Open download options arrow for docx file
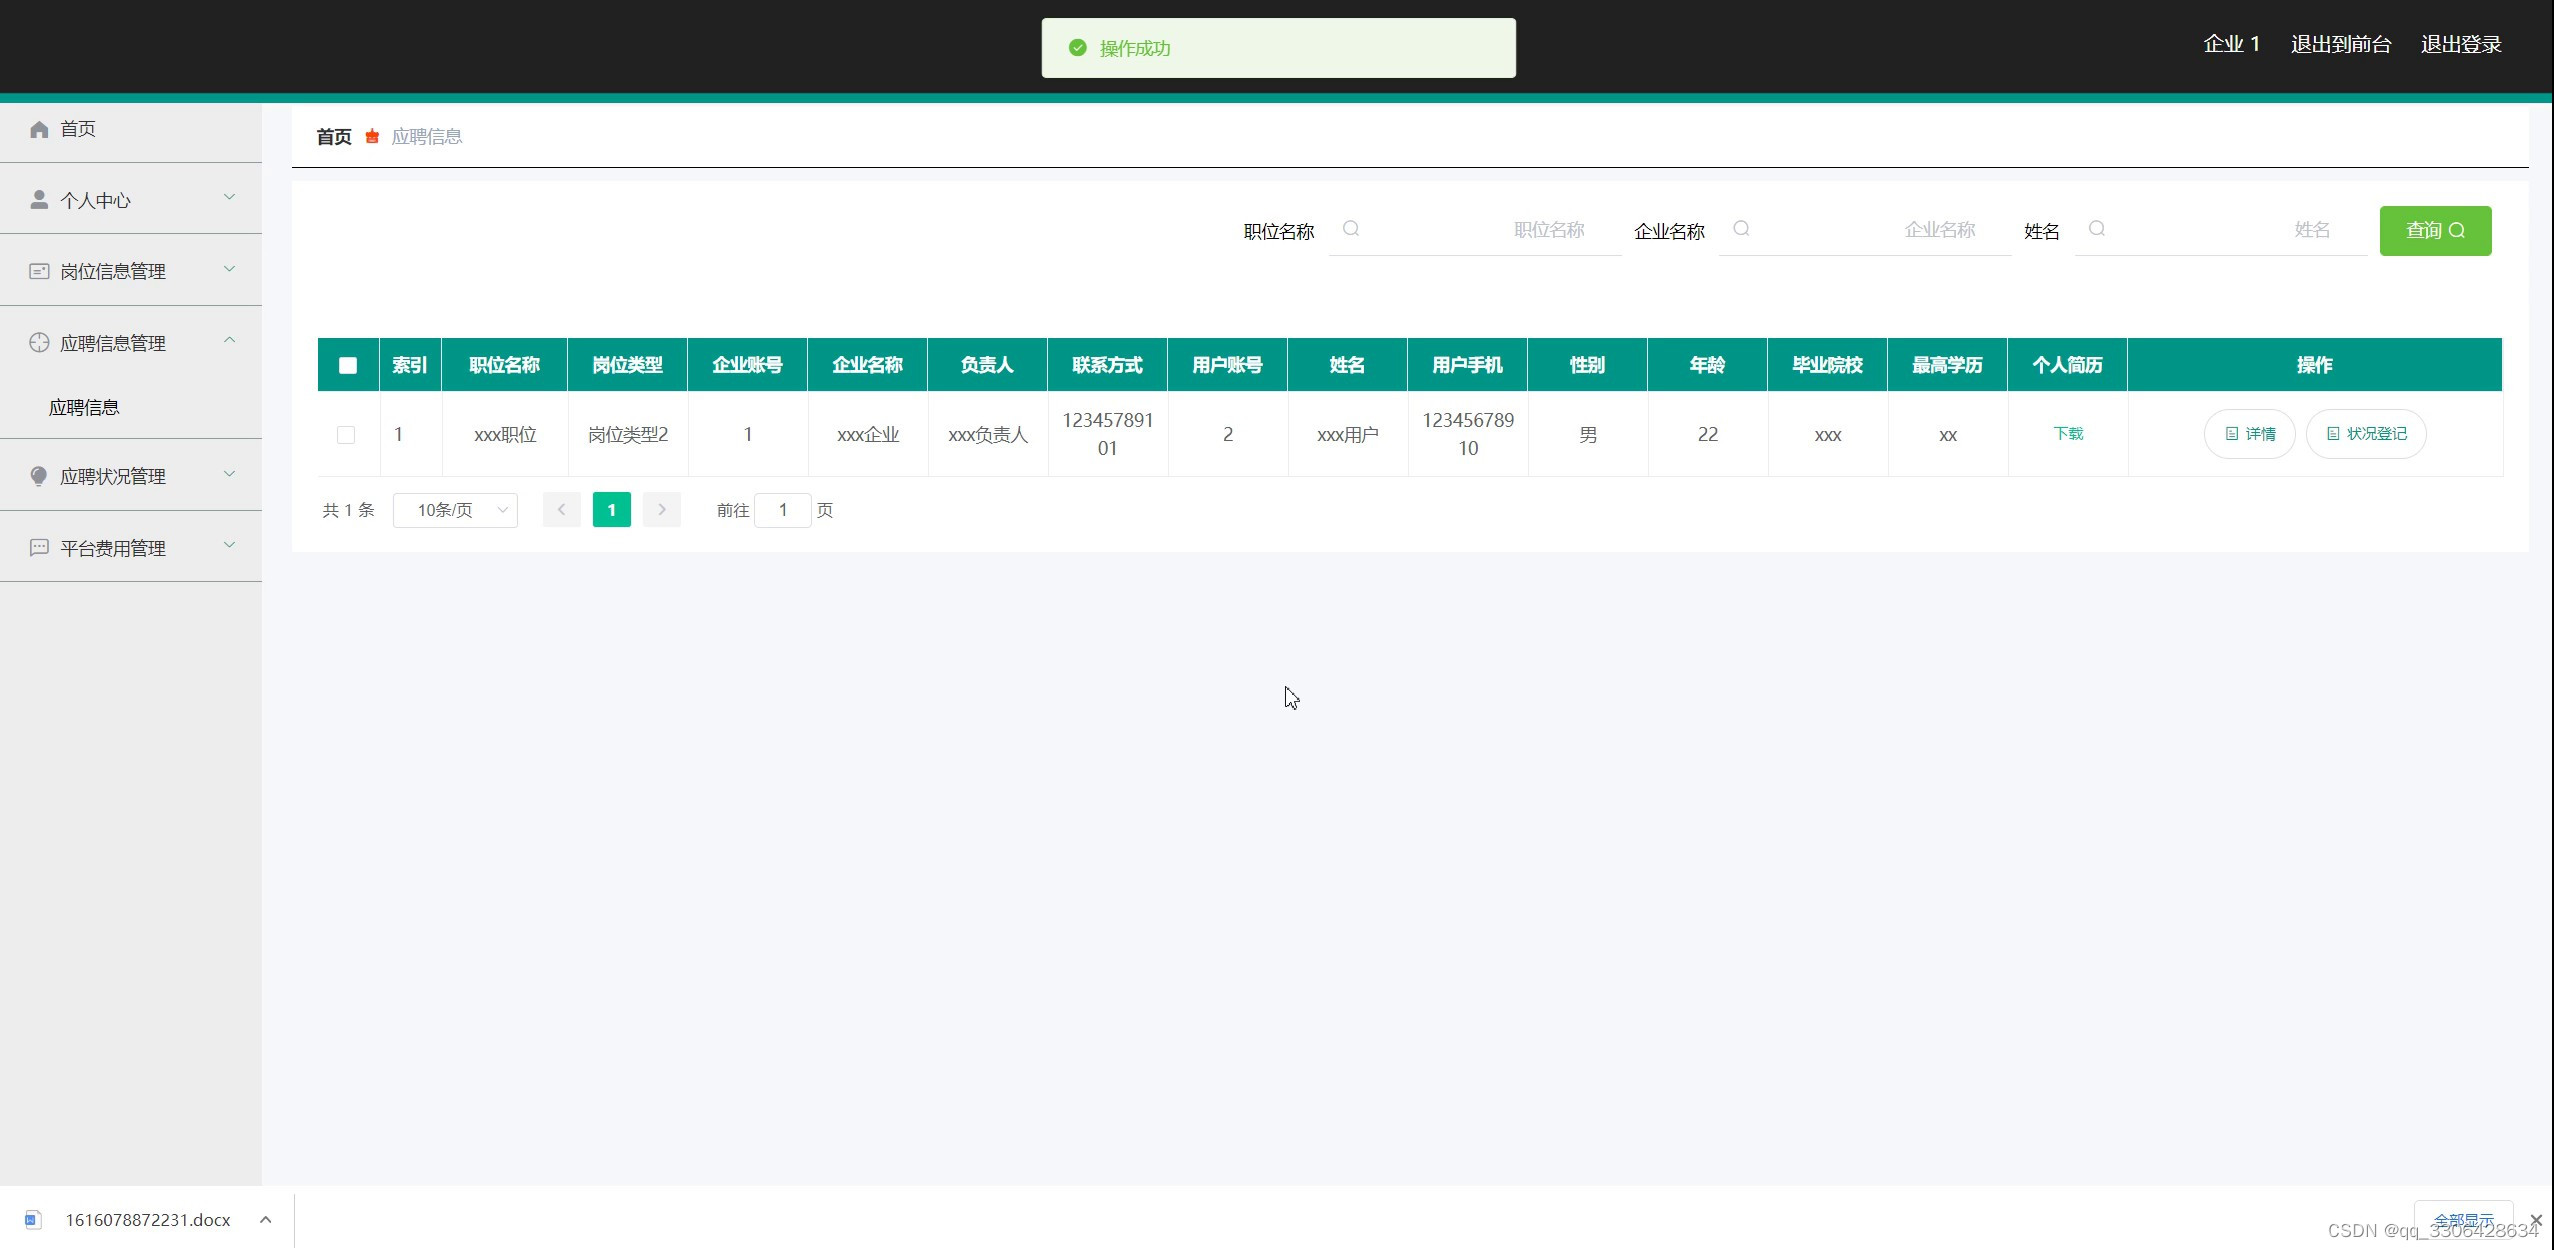2554x1250 pixels. pyautogui.click(x=265, y=1219)
